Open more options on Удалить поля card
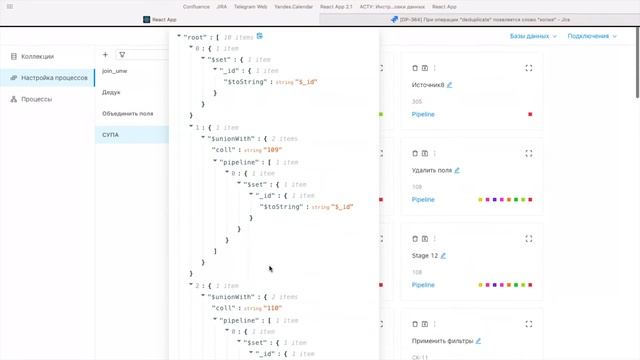 (x=435, y=153)
